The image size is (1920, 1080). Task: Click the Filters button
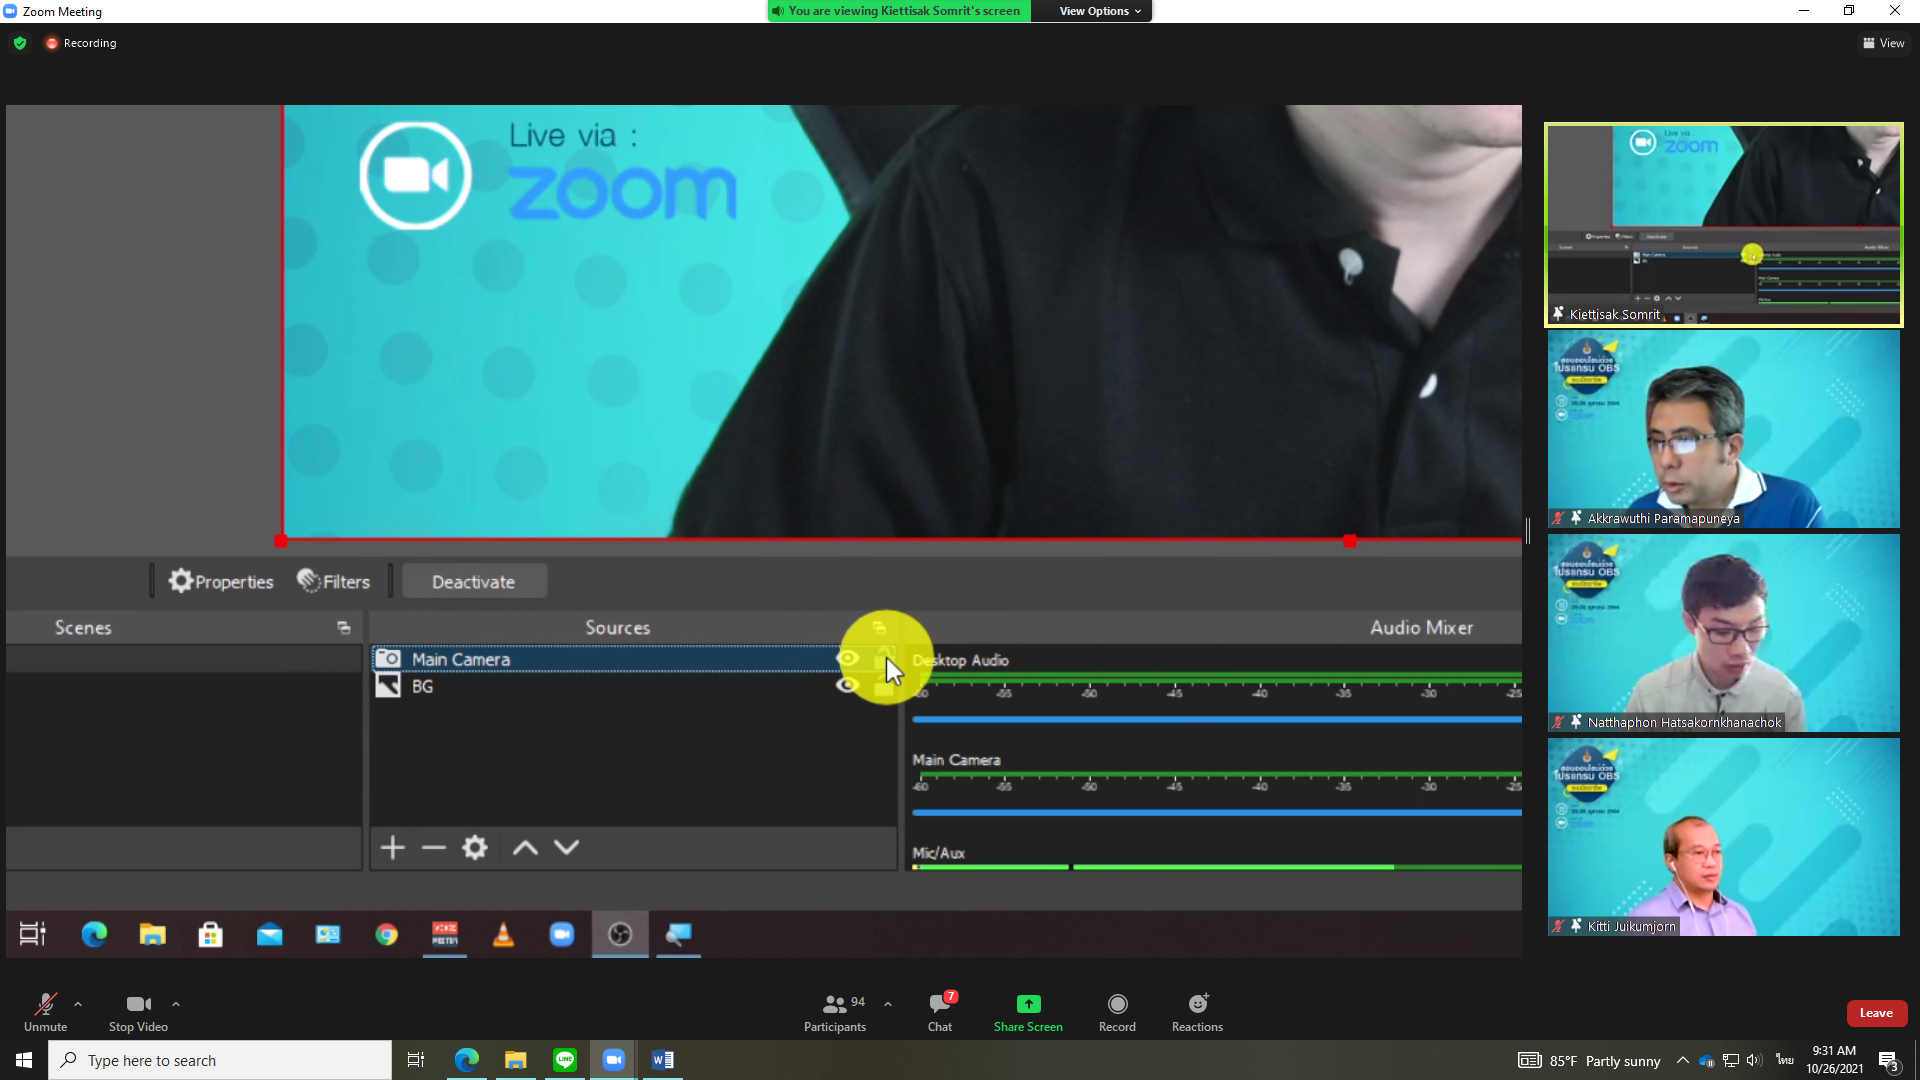coord(334,582)
